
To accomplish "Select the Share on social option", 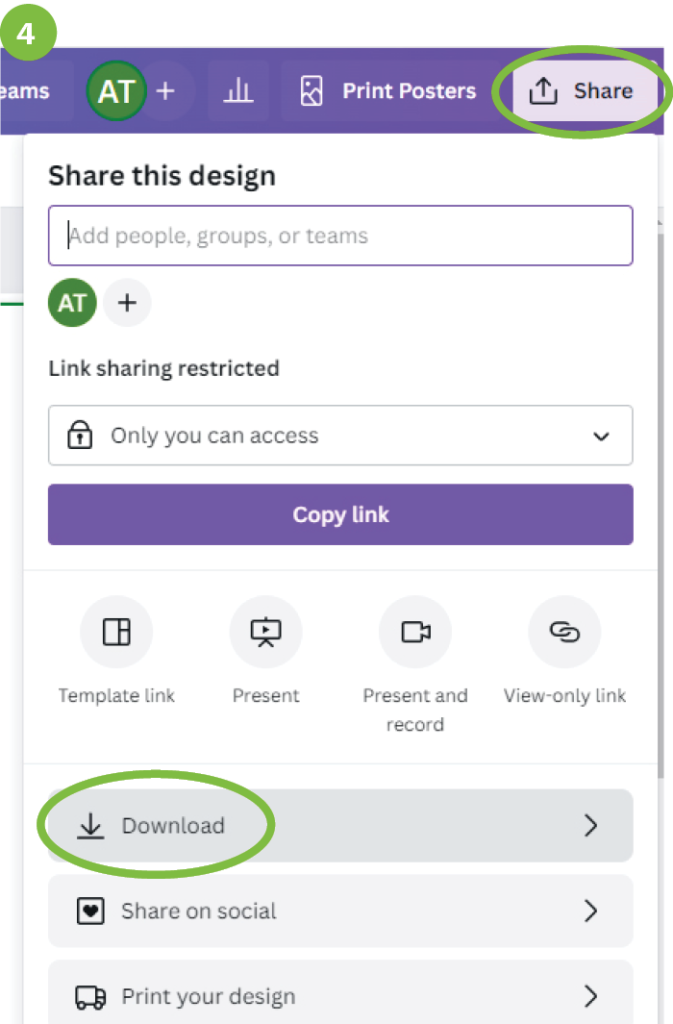I will pyautogui.click(x=198, y=911).
